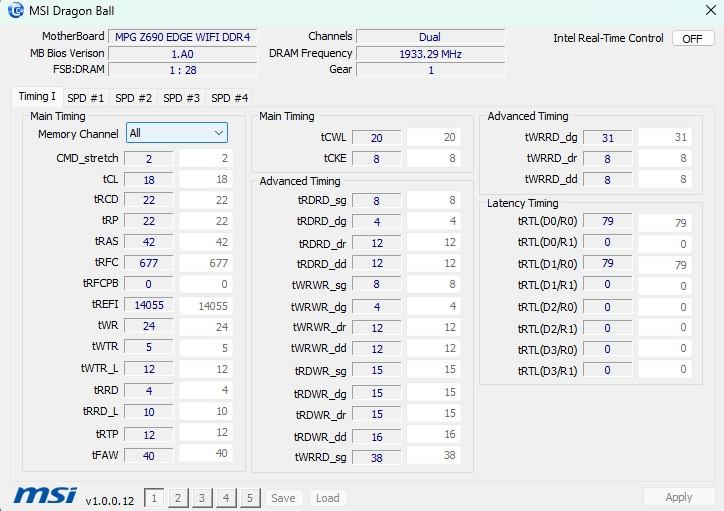Switch to the Timing I tab
Image resolution: width=724 pixels, height=511 pixels.
coord(37,97)
